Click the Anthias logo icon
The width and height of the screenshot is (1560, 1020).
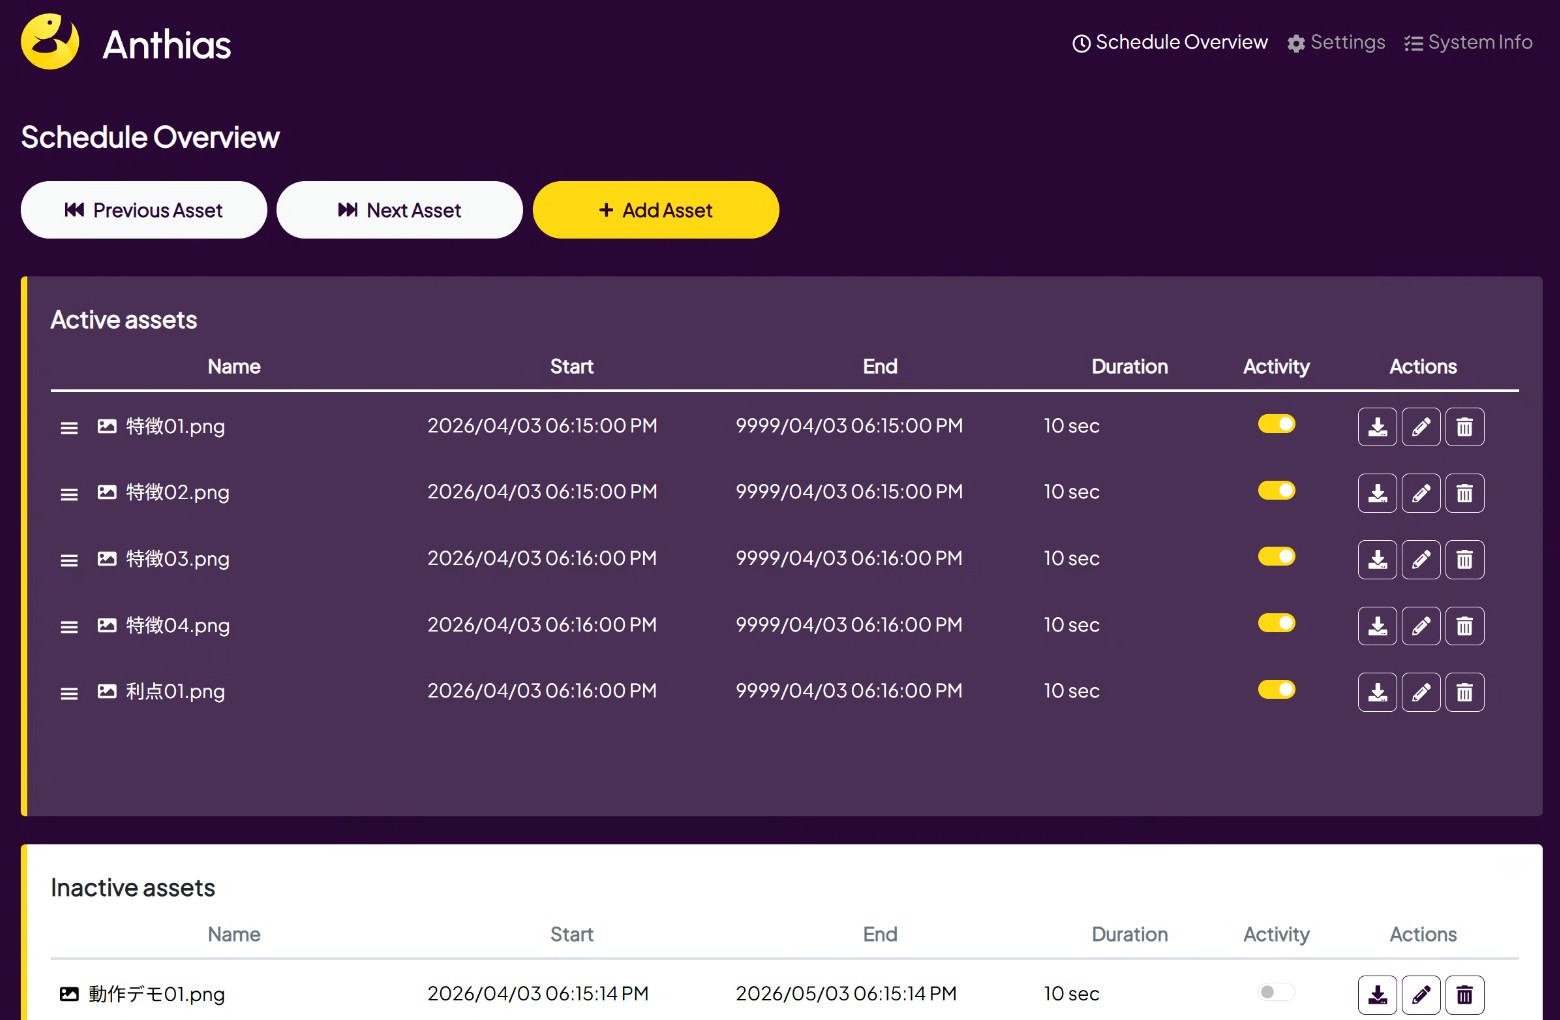[50, 42]
